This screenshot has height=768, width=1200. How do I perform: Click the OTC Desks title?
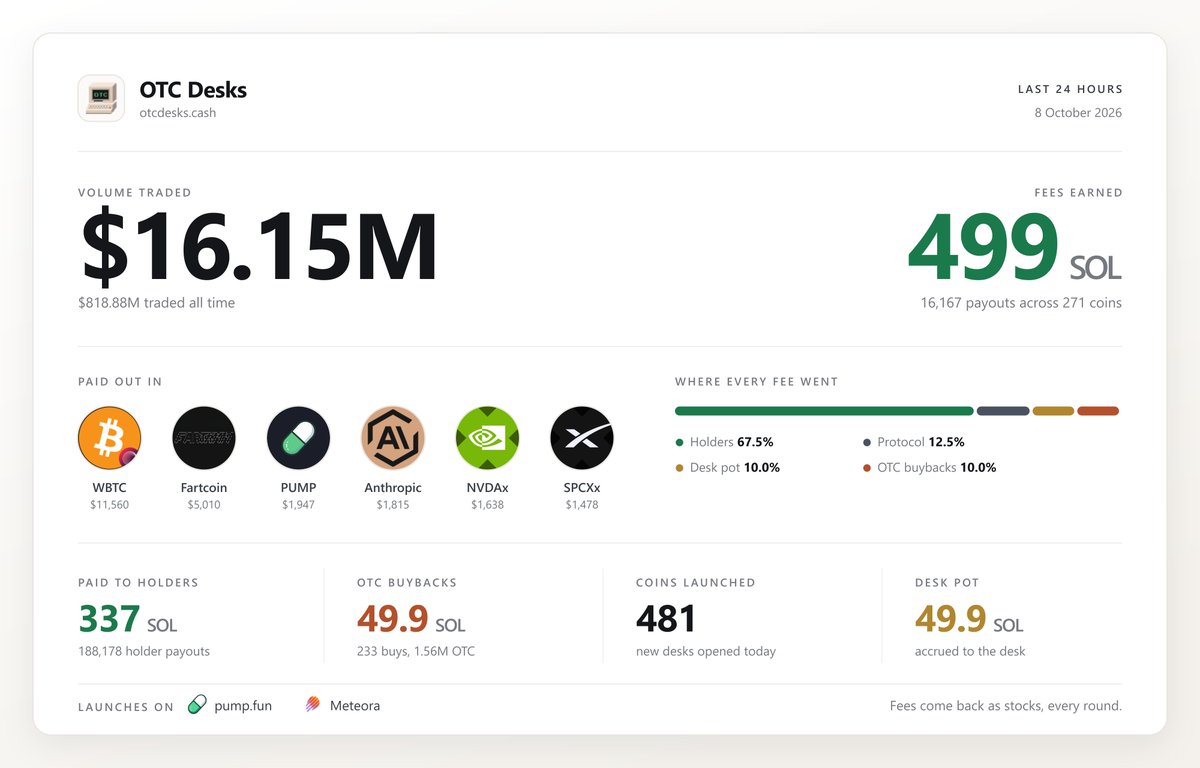coord(193,89)
